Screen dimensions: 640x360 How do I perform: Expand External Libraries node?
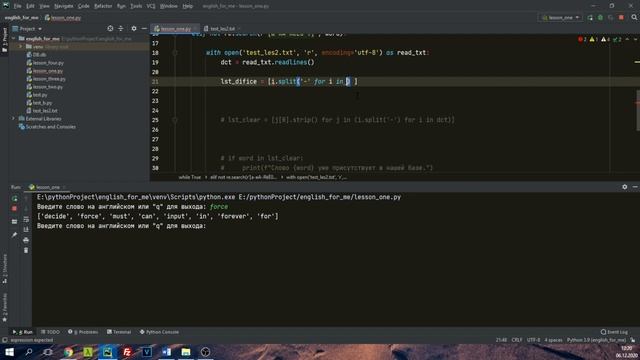point(13,119)
